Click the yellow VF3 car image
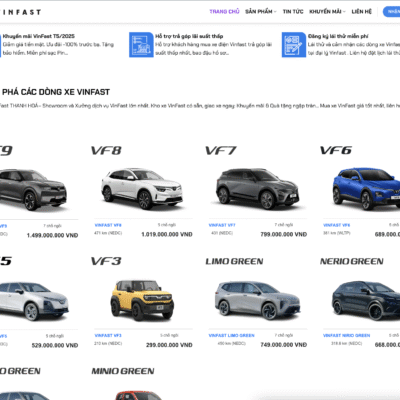400x400 pixels. [142, 300]
